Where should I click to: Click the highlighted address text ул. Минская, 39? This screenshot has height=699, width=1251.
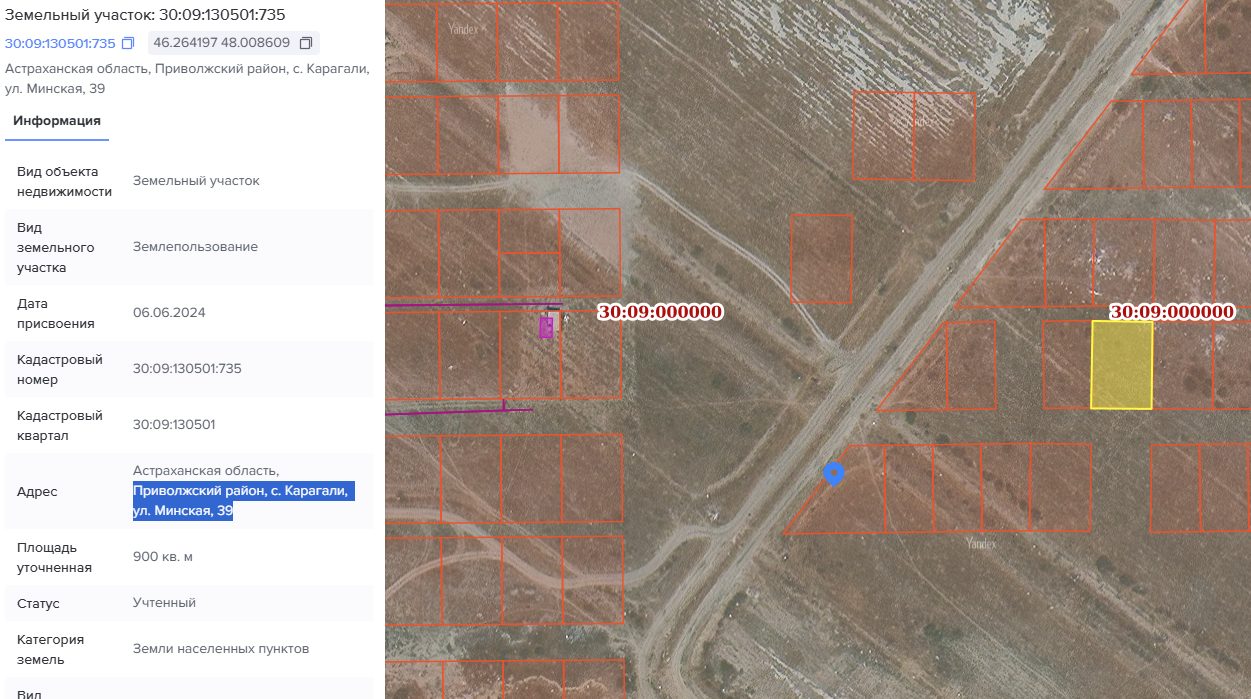tap(183, 512)
